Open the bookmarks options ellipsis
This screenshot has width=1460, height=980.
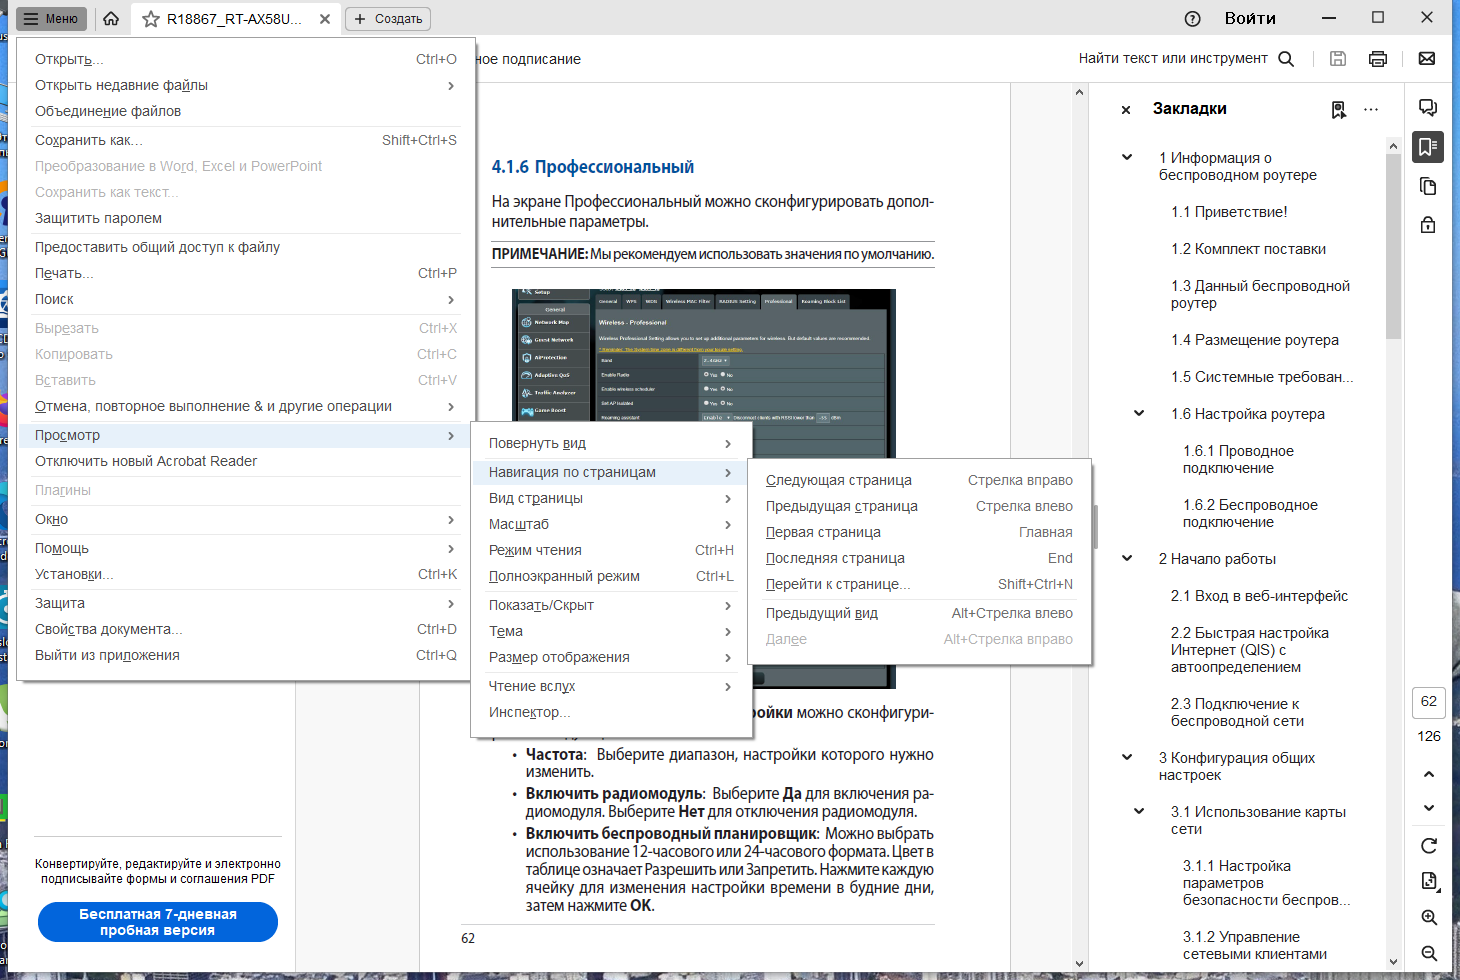[1371, 109]
